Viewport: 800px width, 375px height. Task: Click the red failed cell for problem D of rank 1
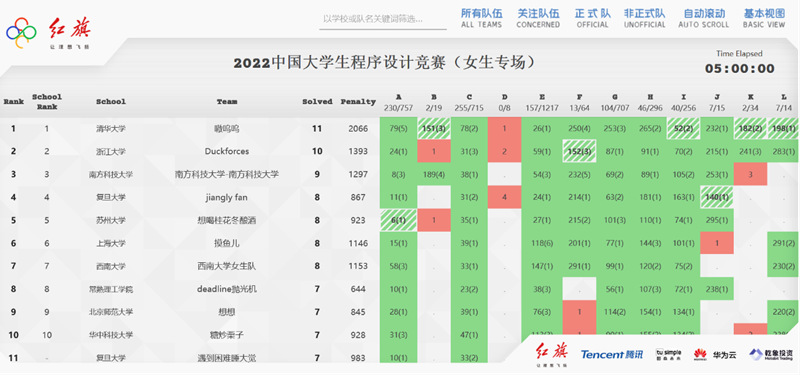pyautogui.click(x=504, y=129)
